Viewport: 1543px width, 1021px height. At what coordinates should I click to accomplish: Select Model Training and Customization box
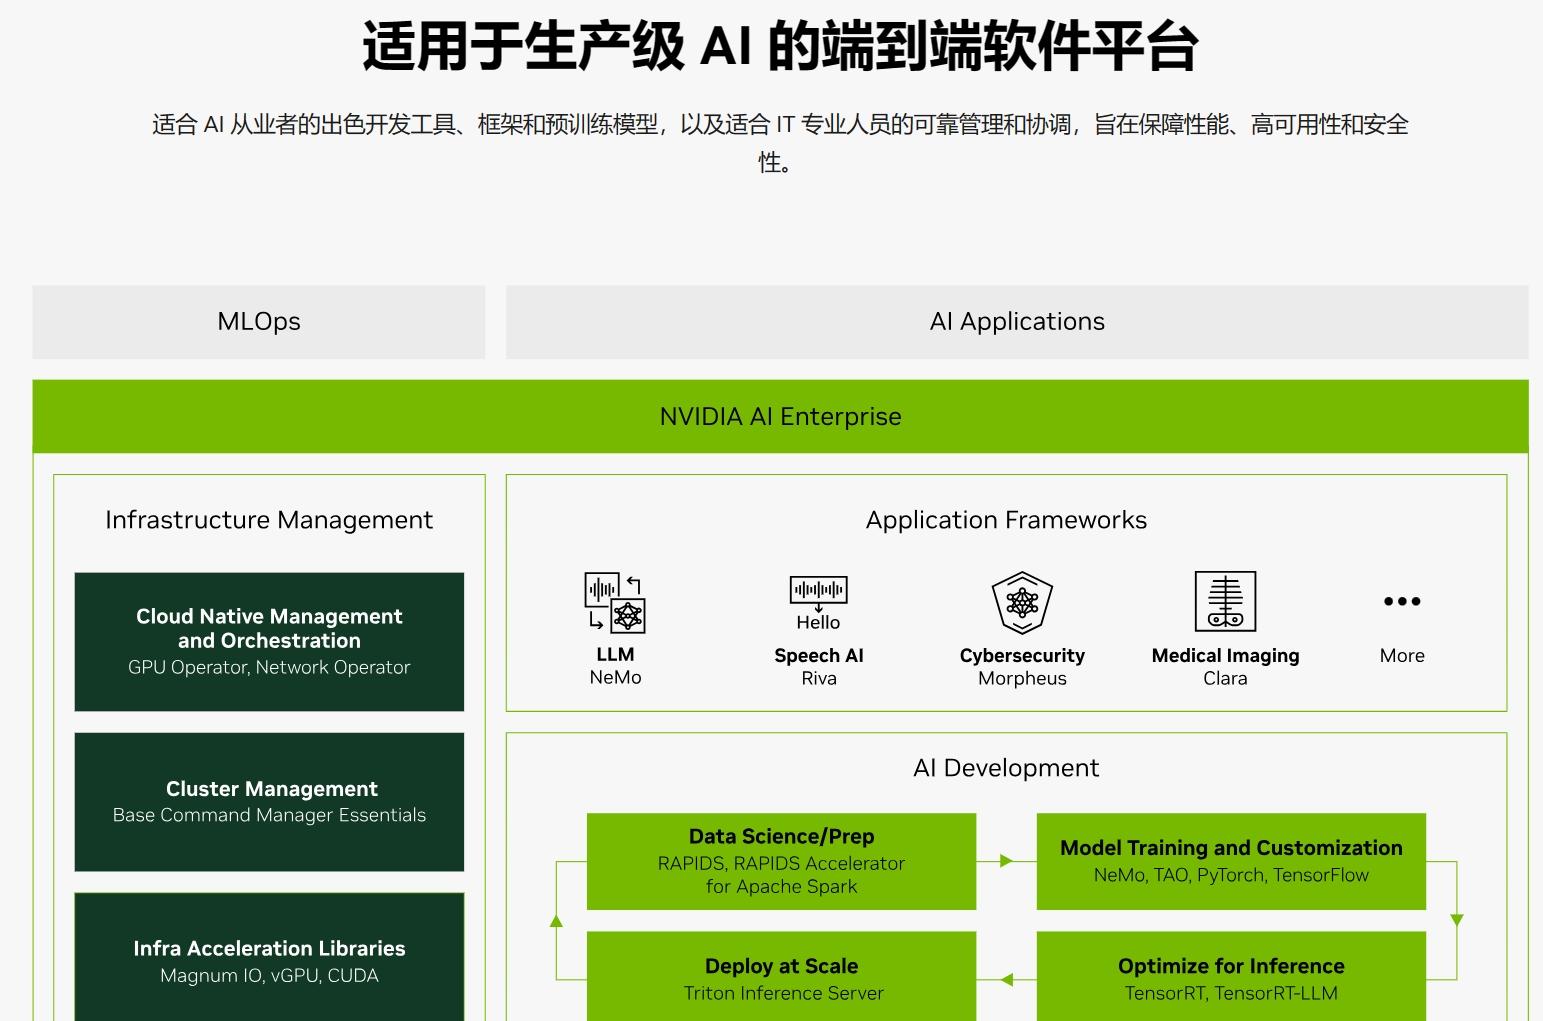(x=1231, y=861)
